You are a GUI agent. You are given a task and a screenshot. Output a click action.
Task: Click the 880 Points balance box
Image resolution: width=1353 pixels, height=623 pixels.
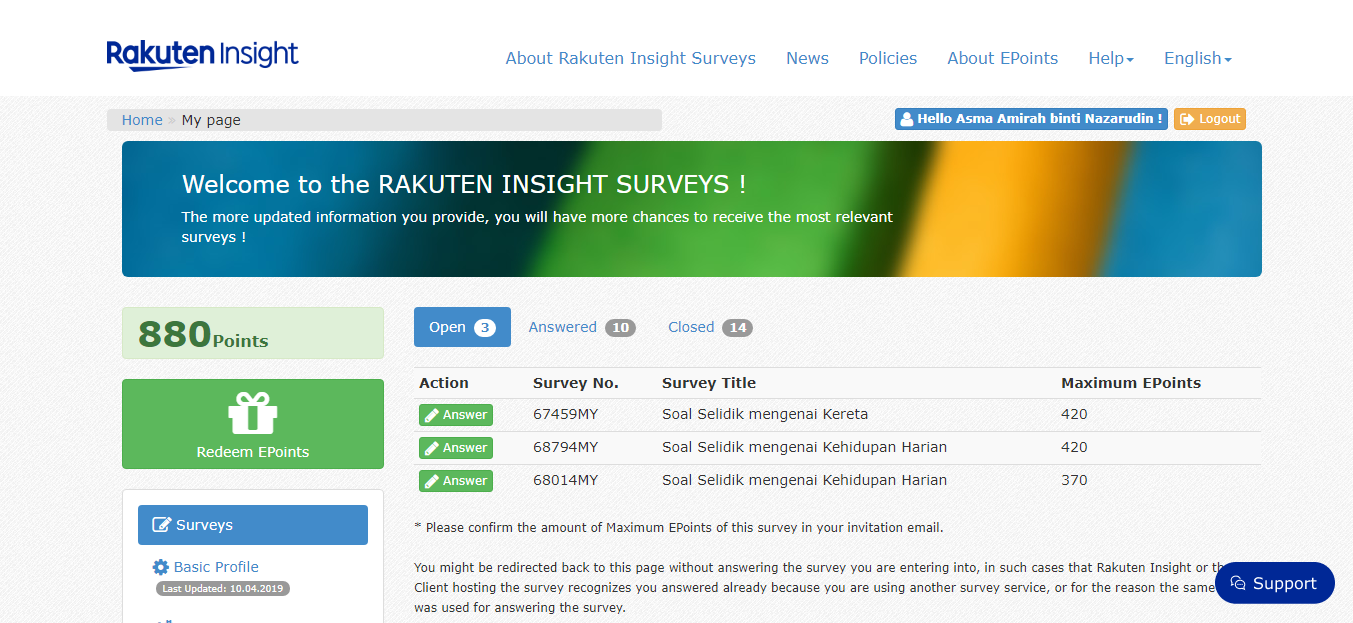(x=253, y=333)
